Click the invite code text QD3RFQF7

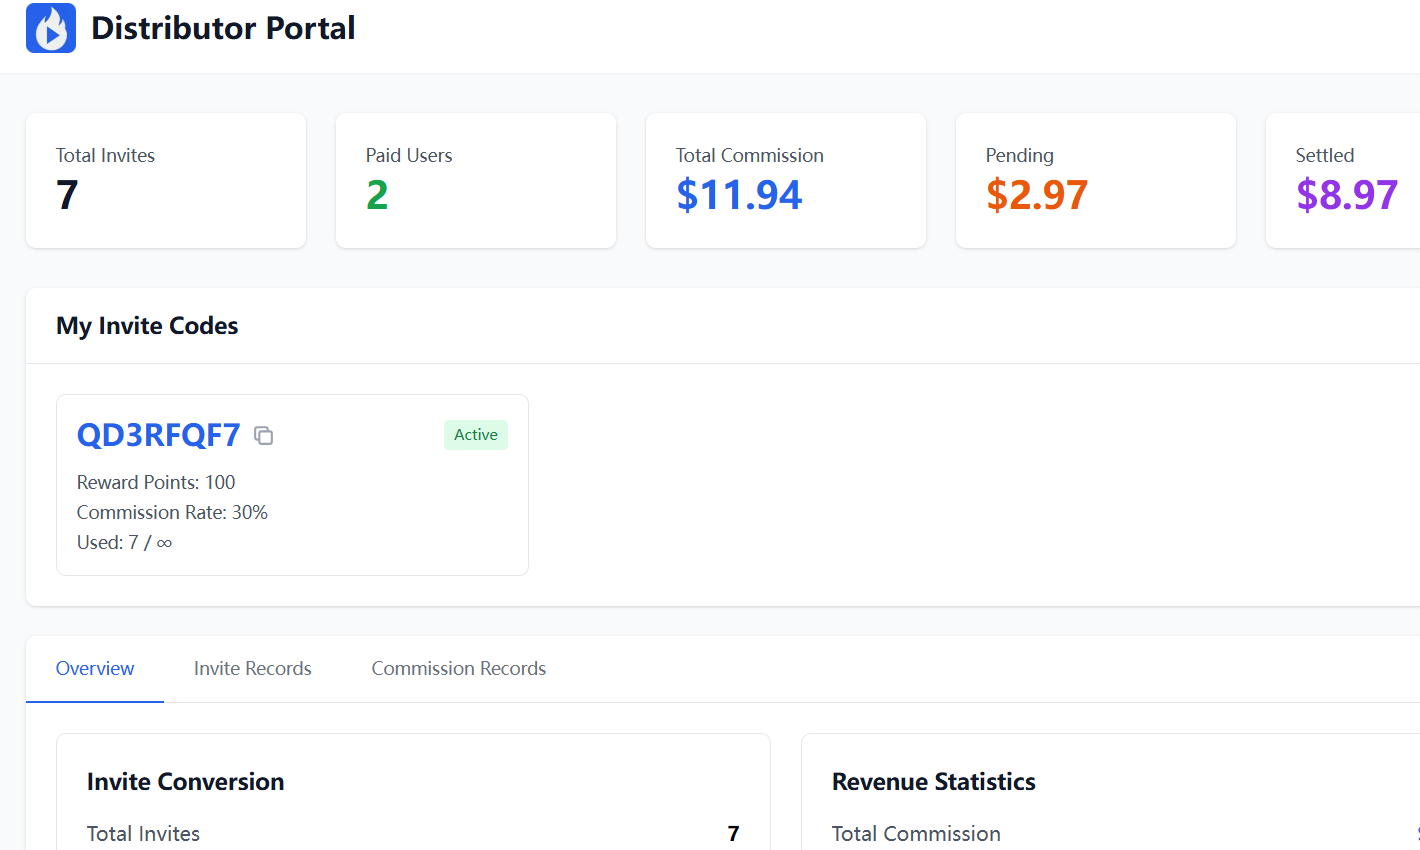159,435
